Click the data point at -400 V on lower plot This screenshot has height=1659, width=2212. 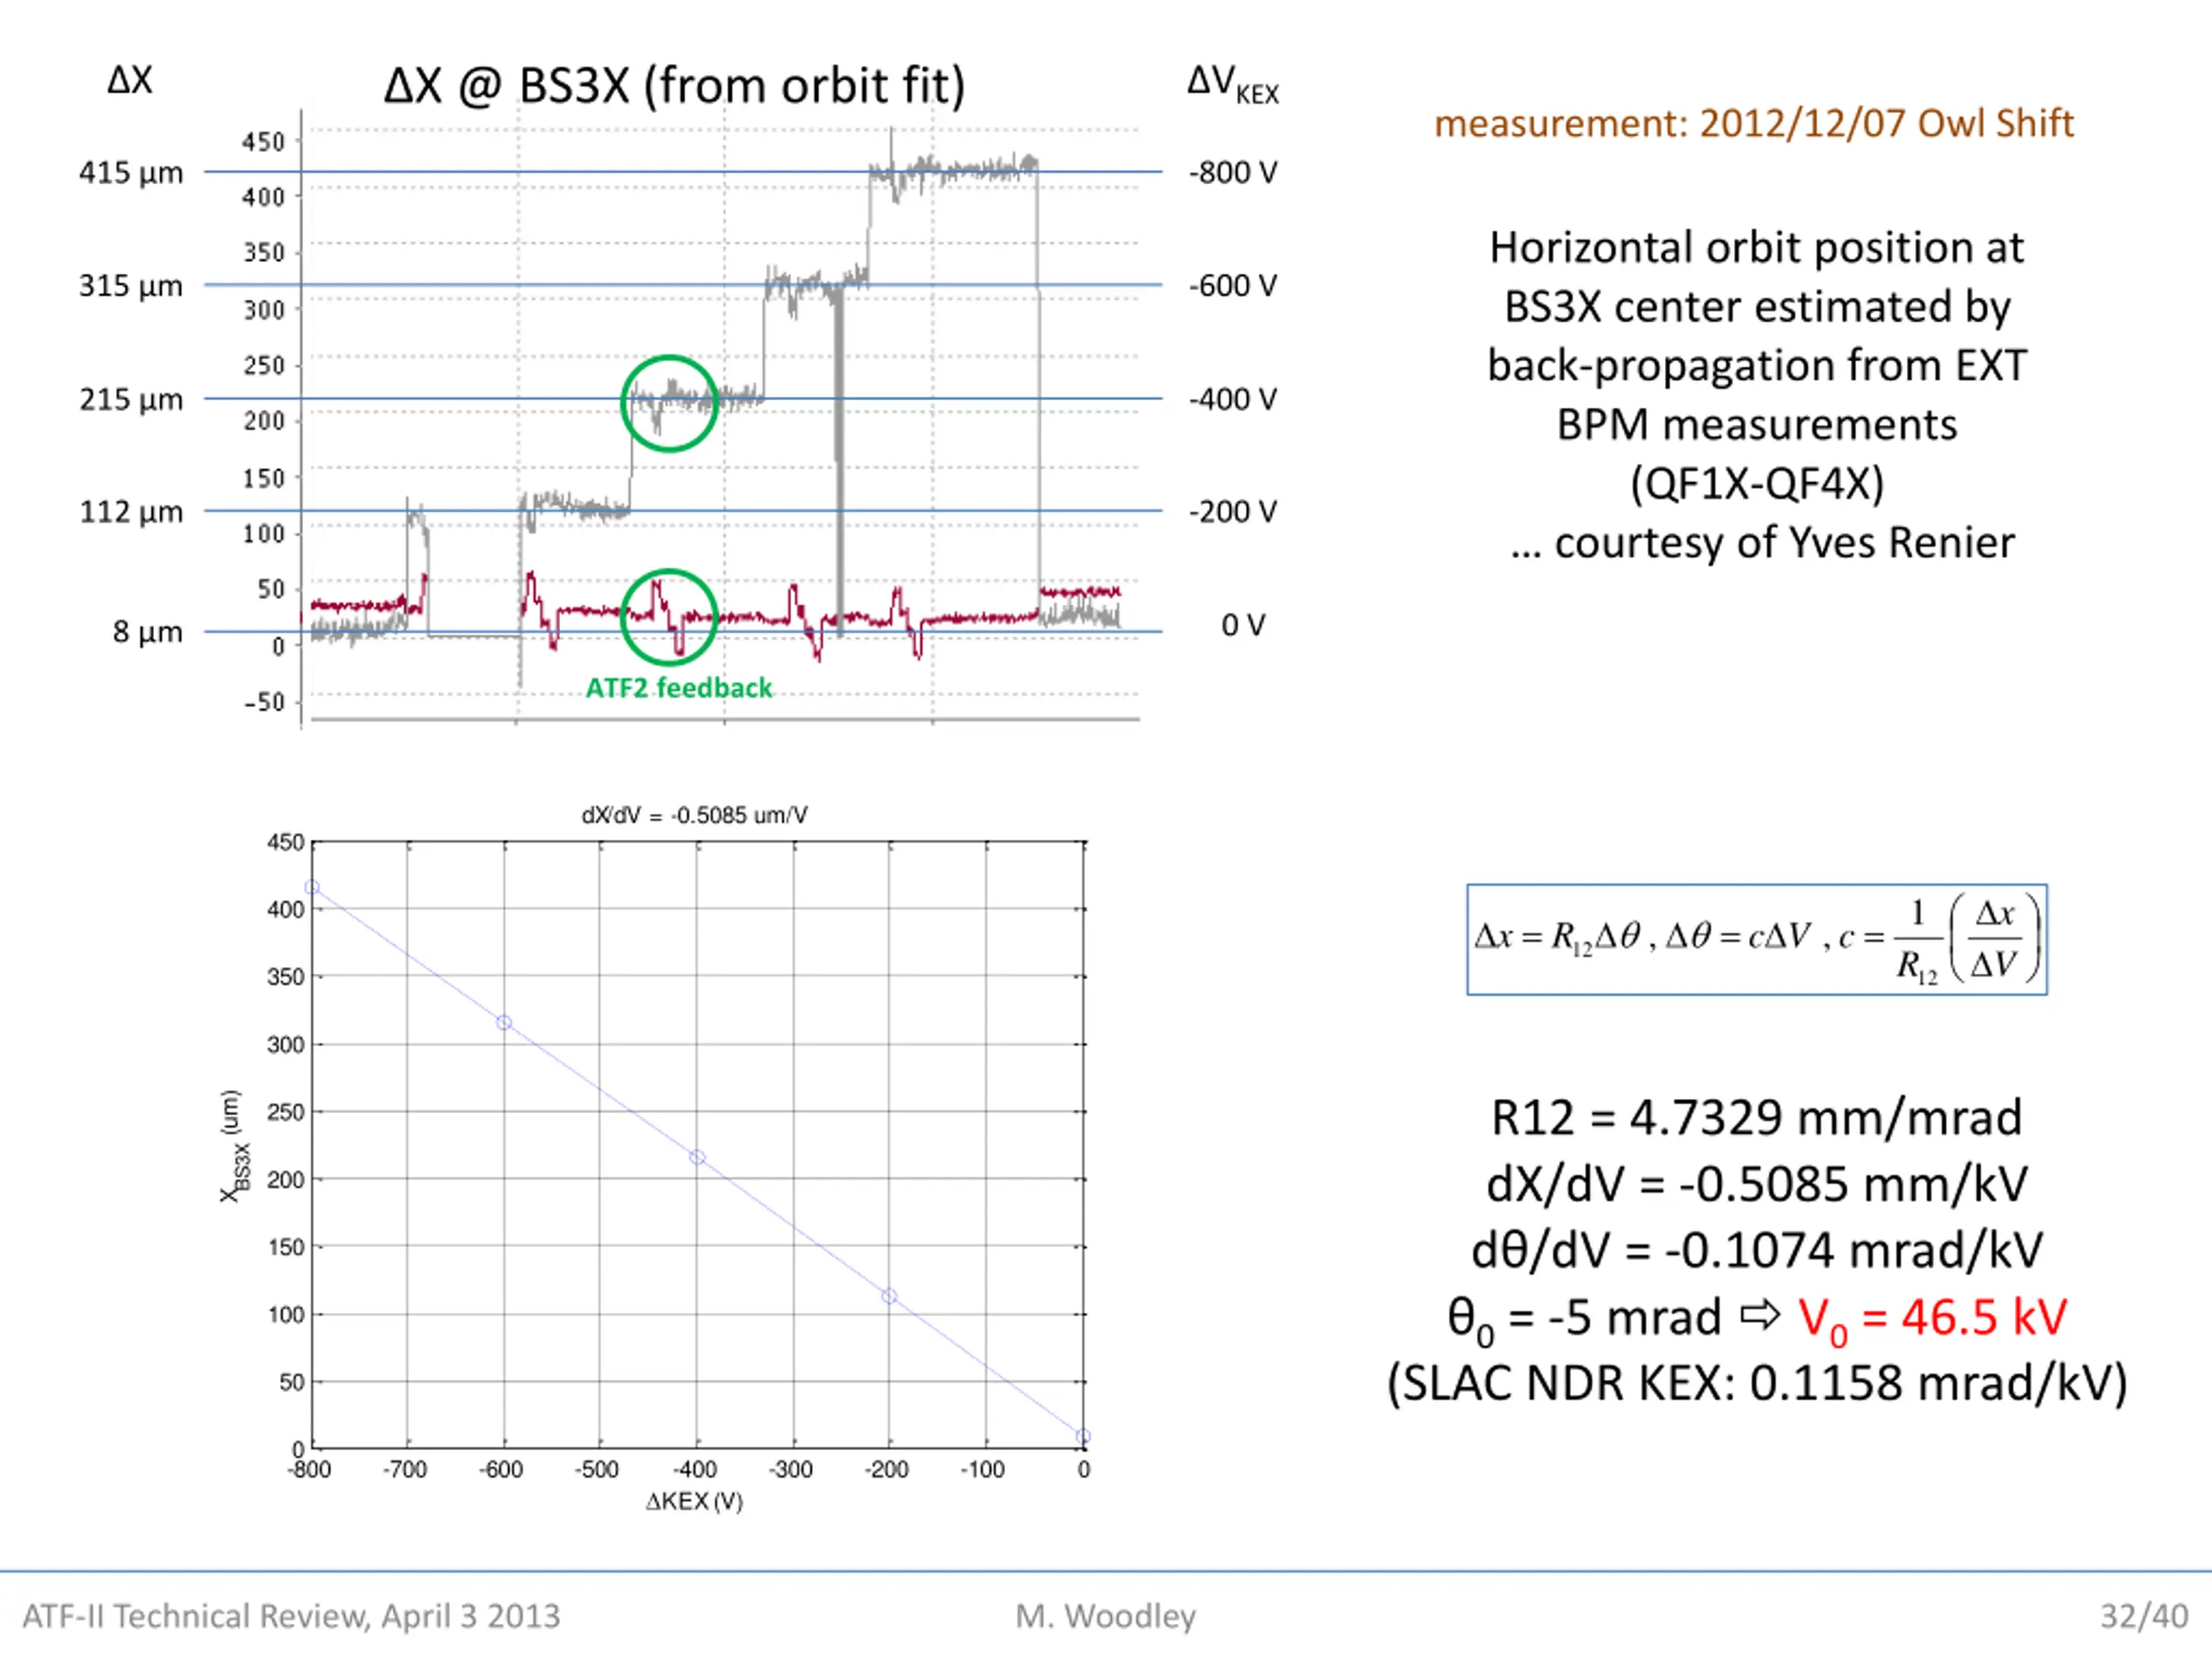click(x=698, y=1157)
